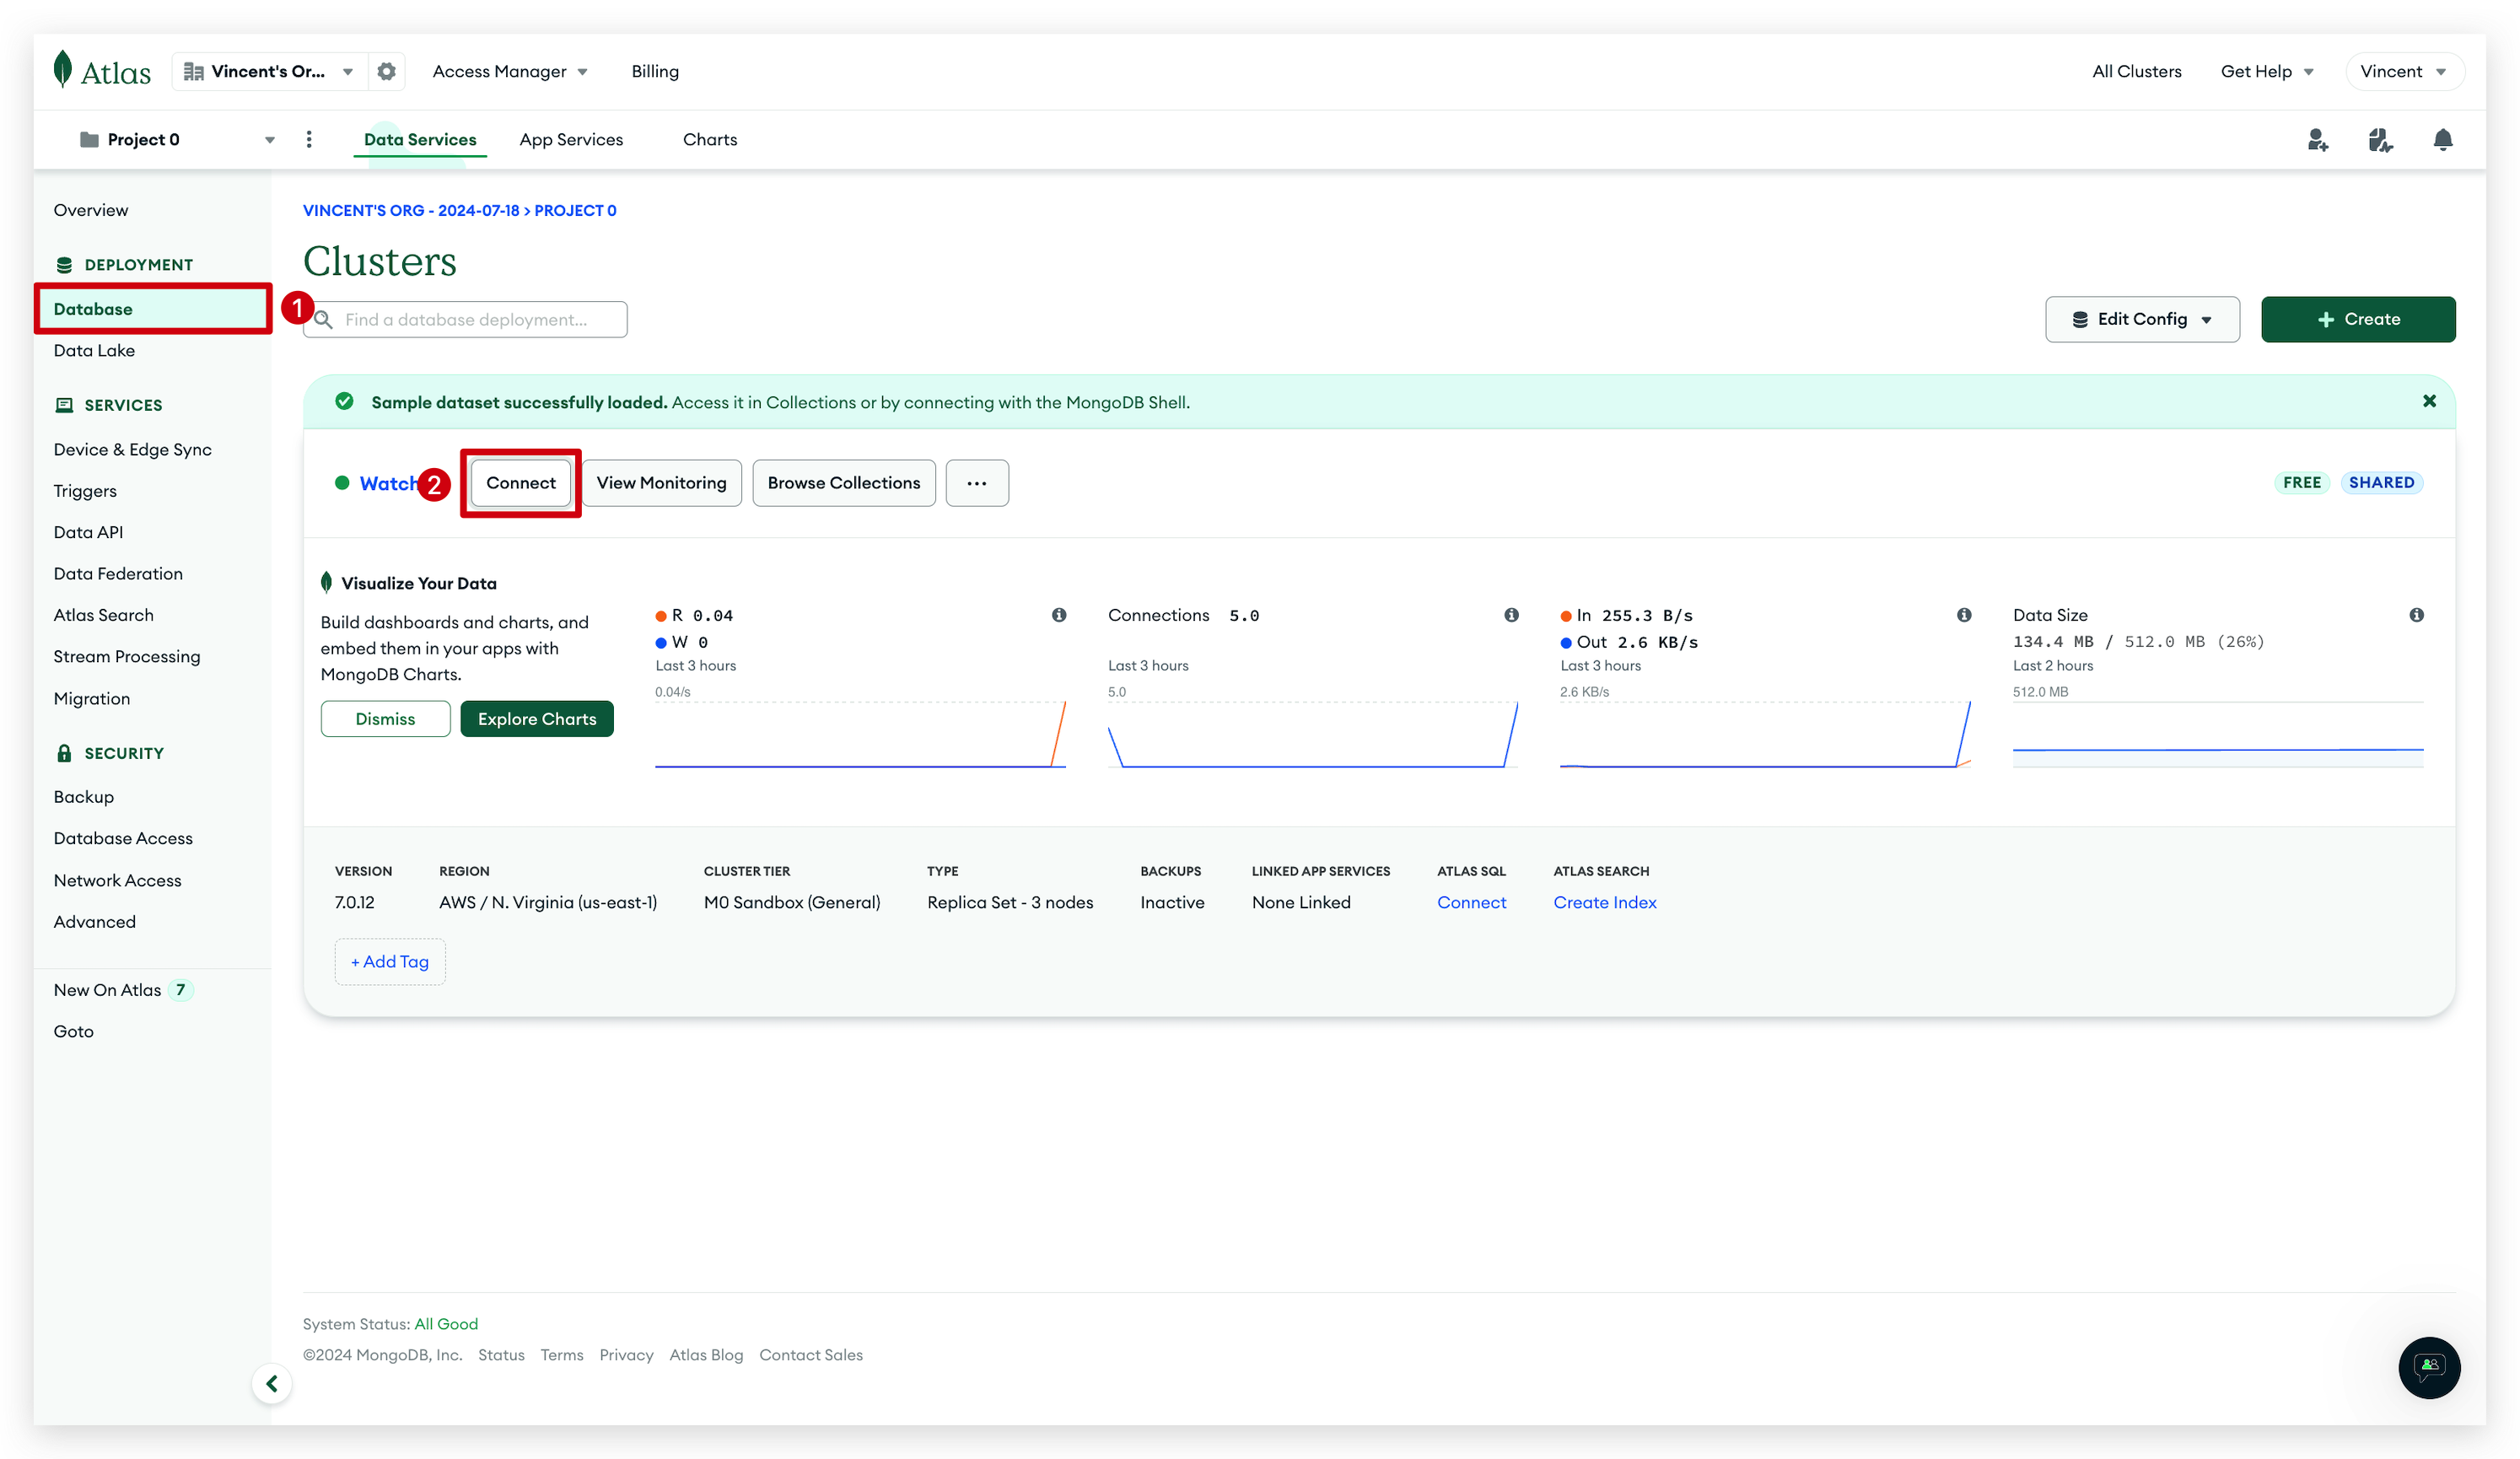Open Migration in the sidebar
Screen dimensions: 2520x1459
[91, 698]
